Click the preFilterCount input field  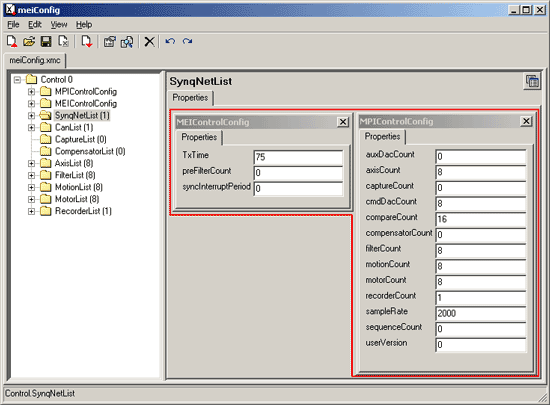click(x=298, y=173)
